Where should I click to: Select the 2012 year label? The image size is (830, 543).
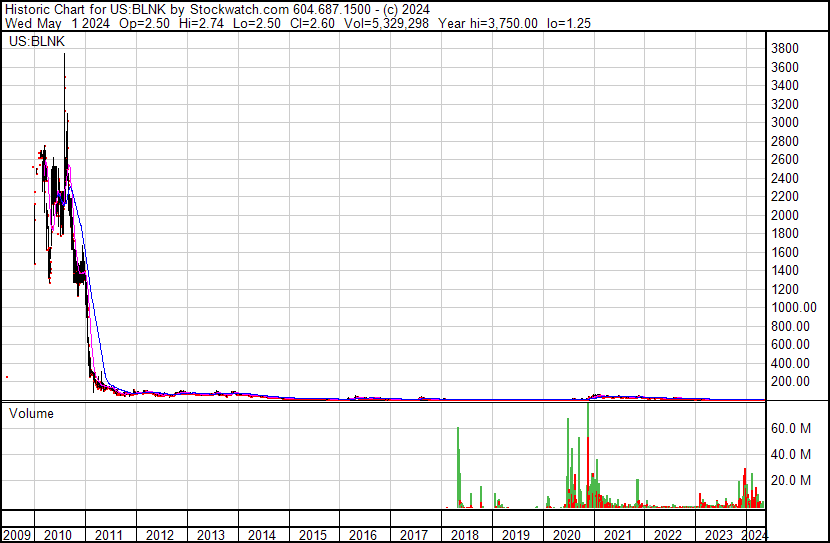tap(159, 535)
